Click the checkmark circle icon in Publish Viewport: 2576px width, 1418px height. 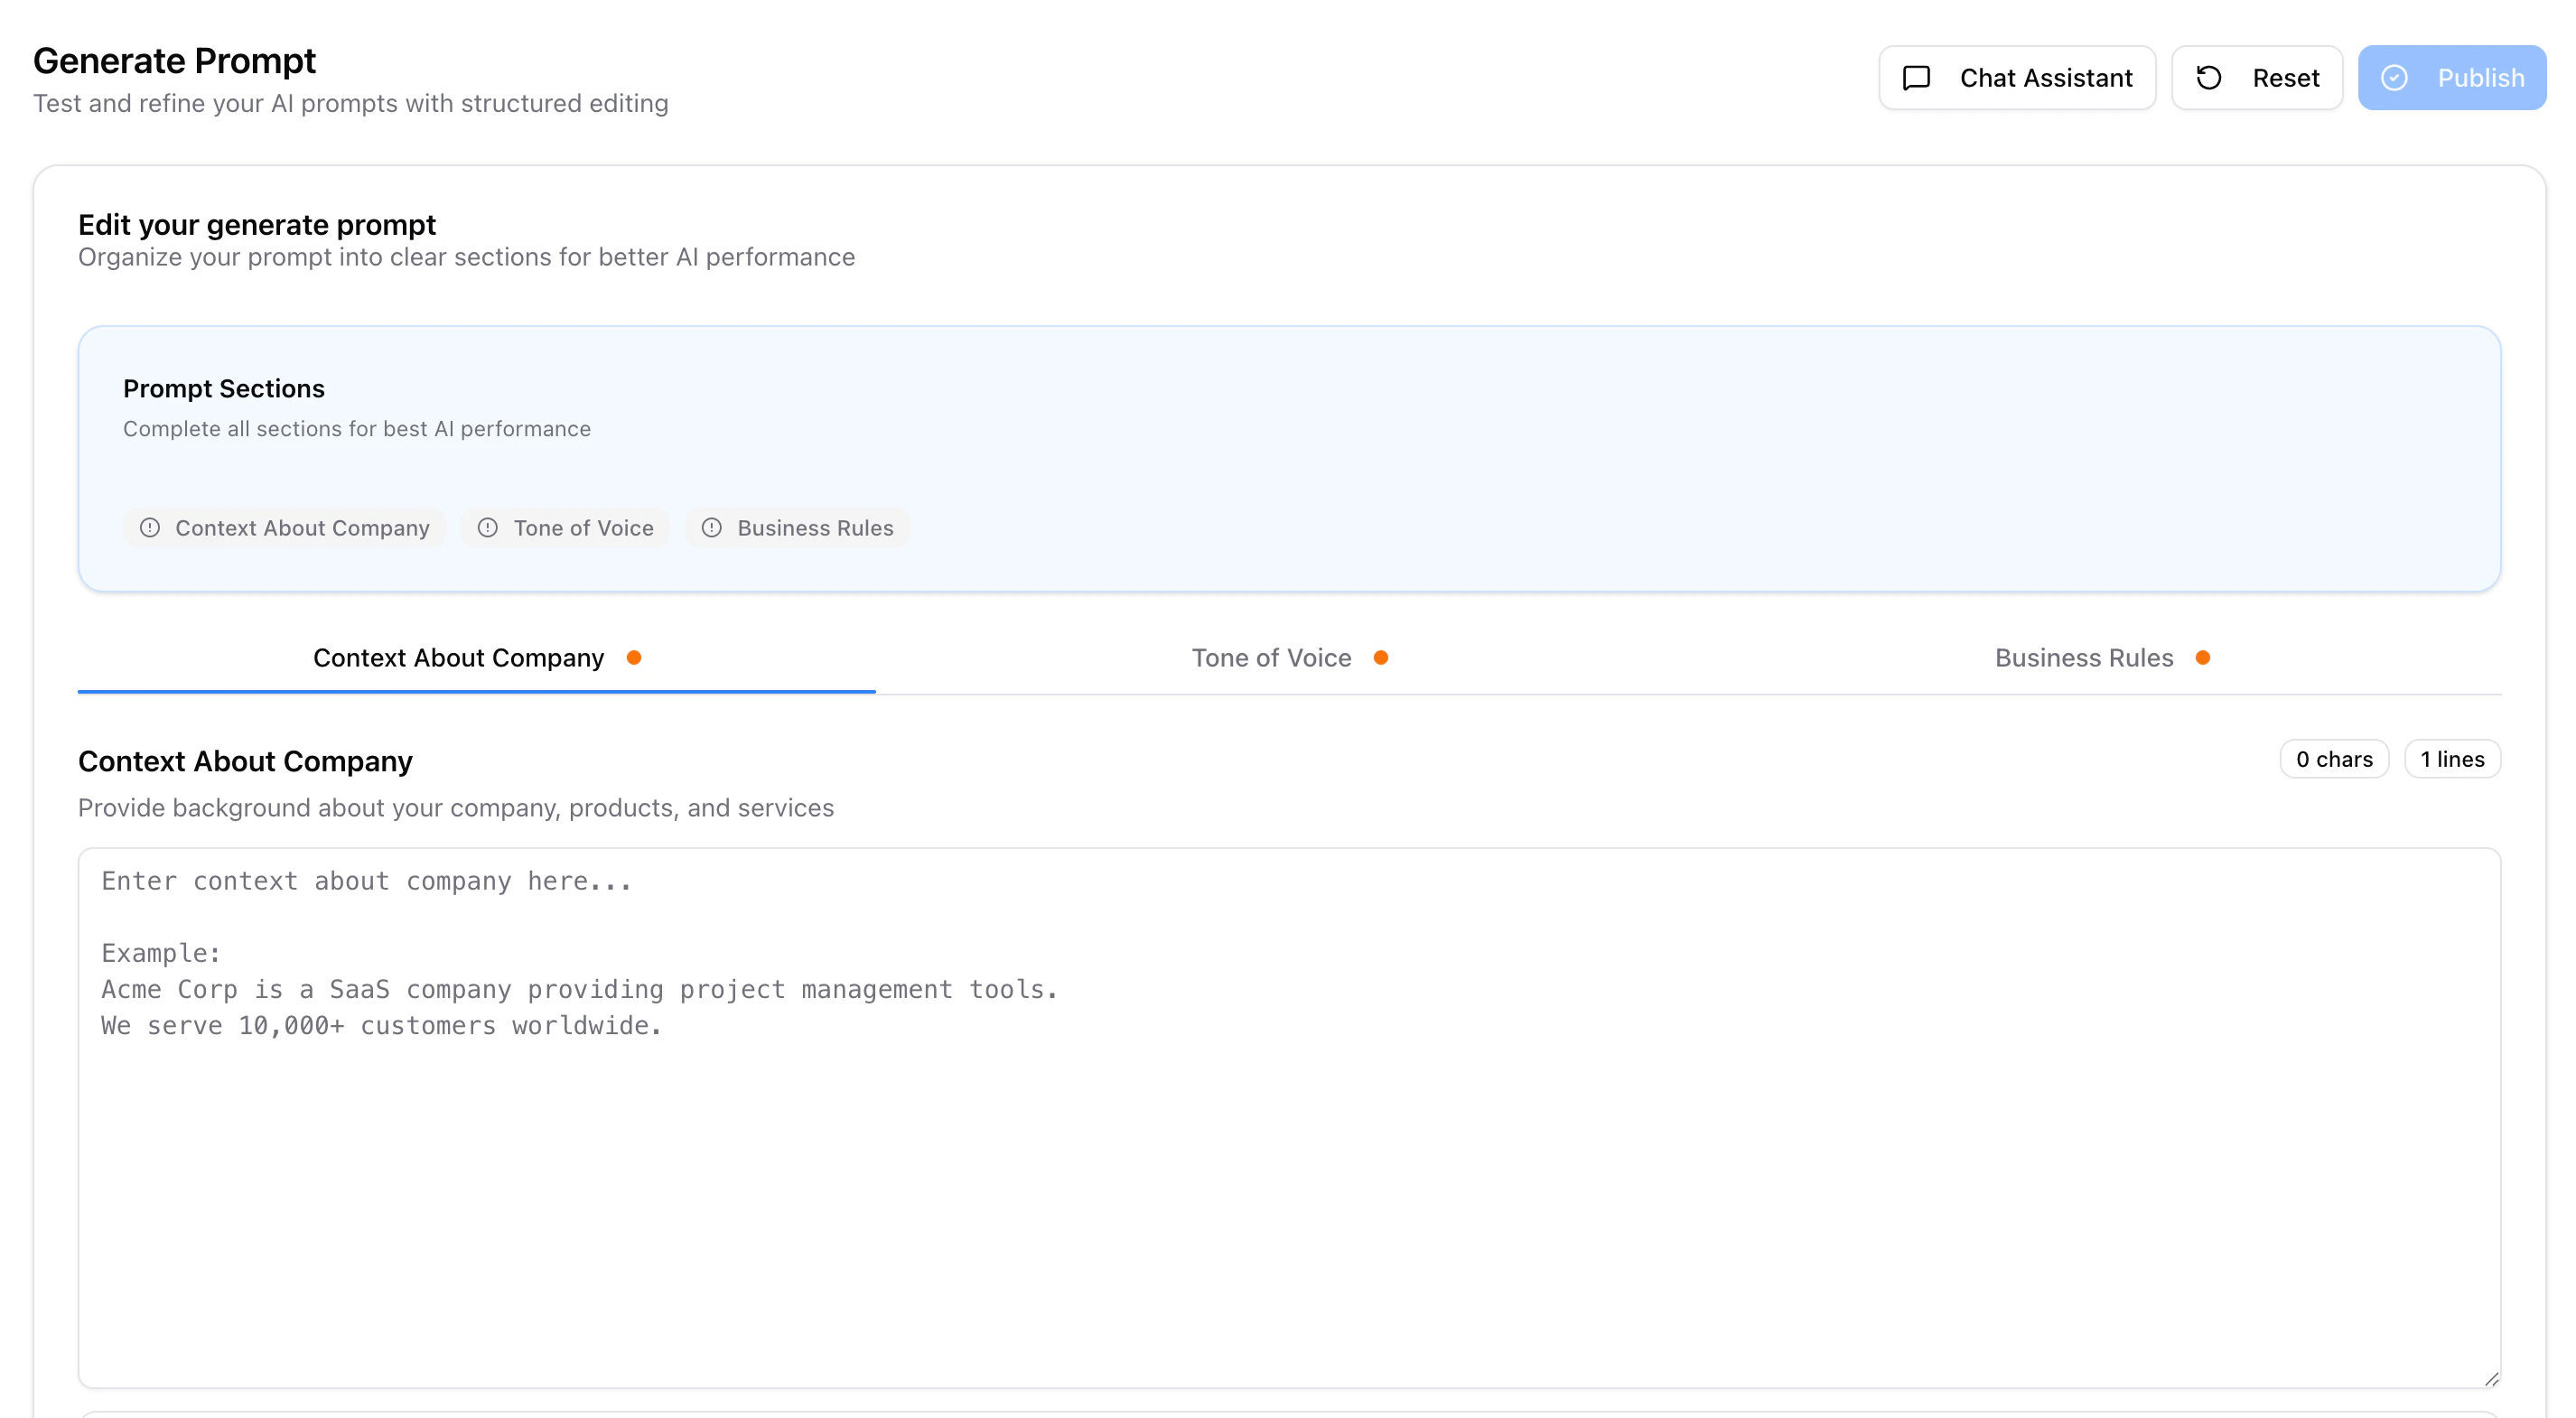tap(2394, 78)
